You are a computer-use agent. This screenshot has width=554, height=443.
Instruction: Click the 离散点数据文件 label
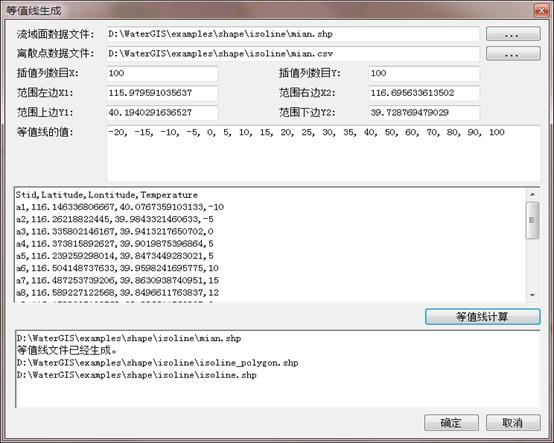[x=55, y=54]
